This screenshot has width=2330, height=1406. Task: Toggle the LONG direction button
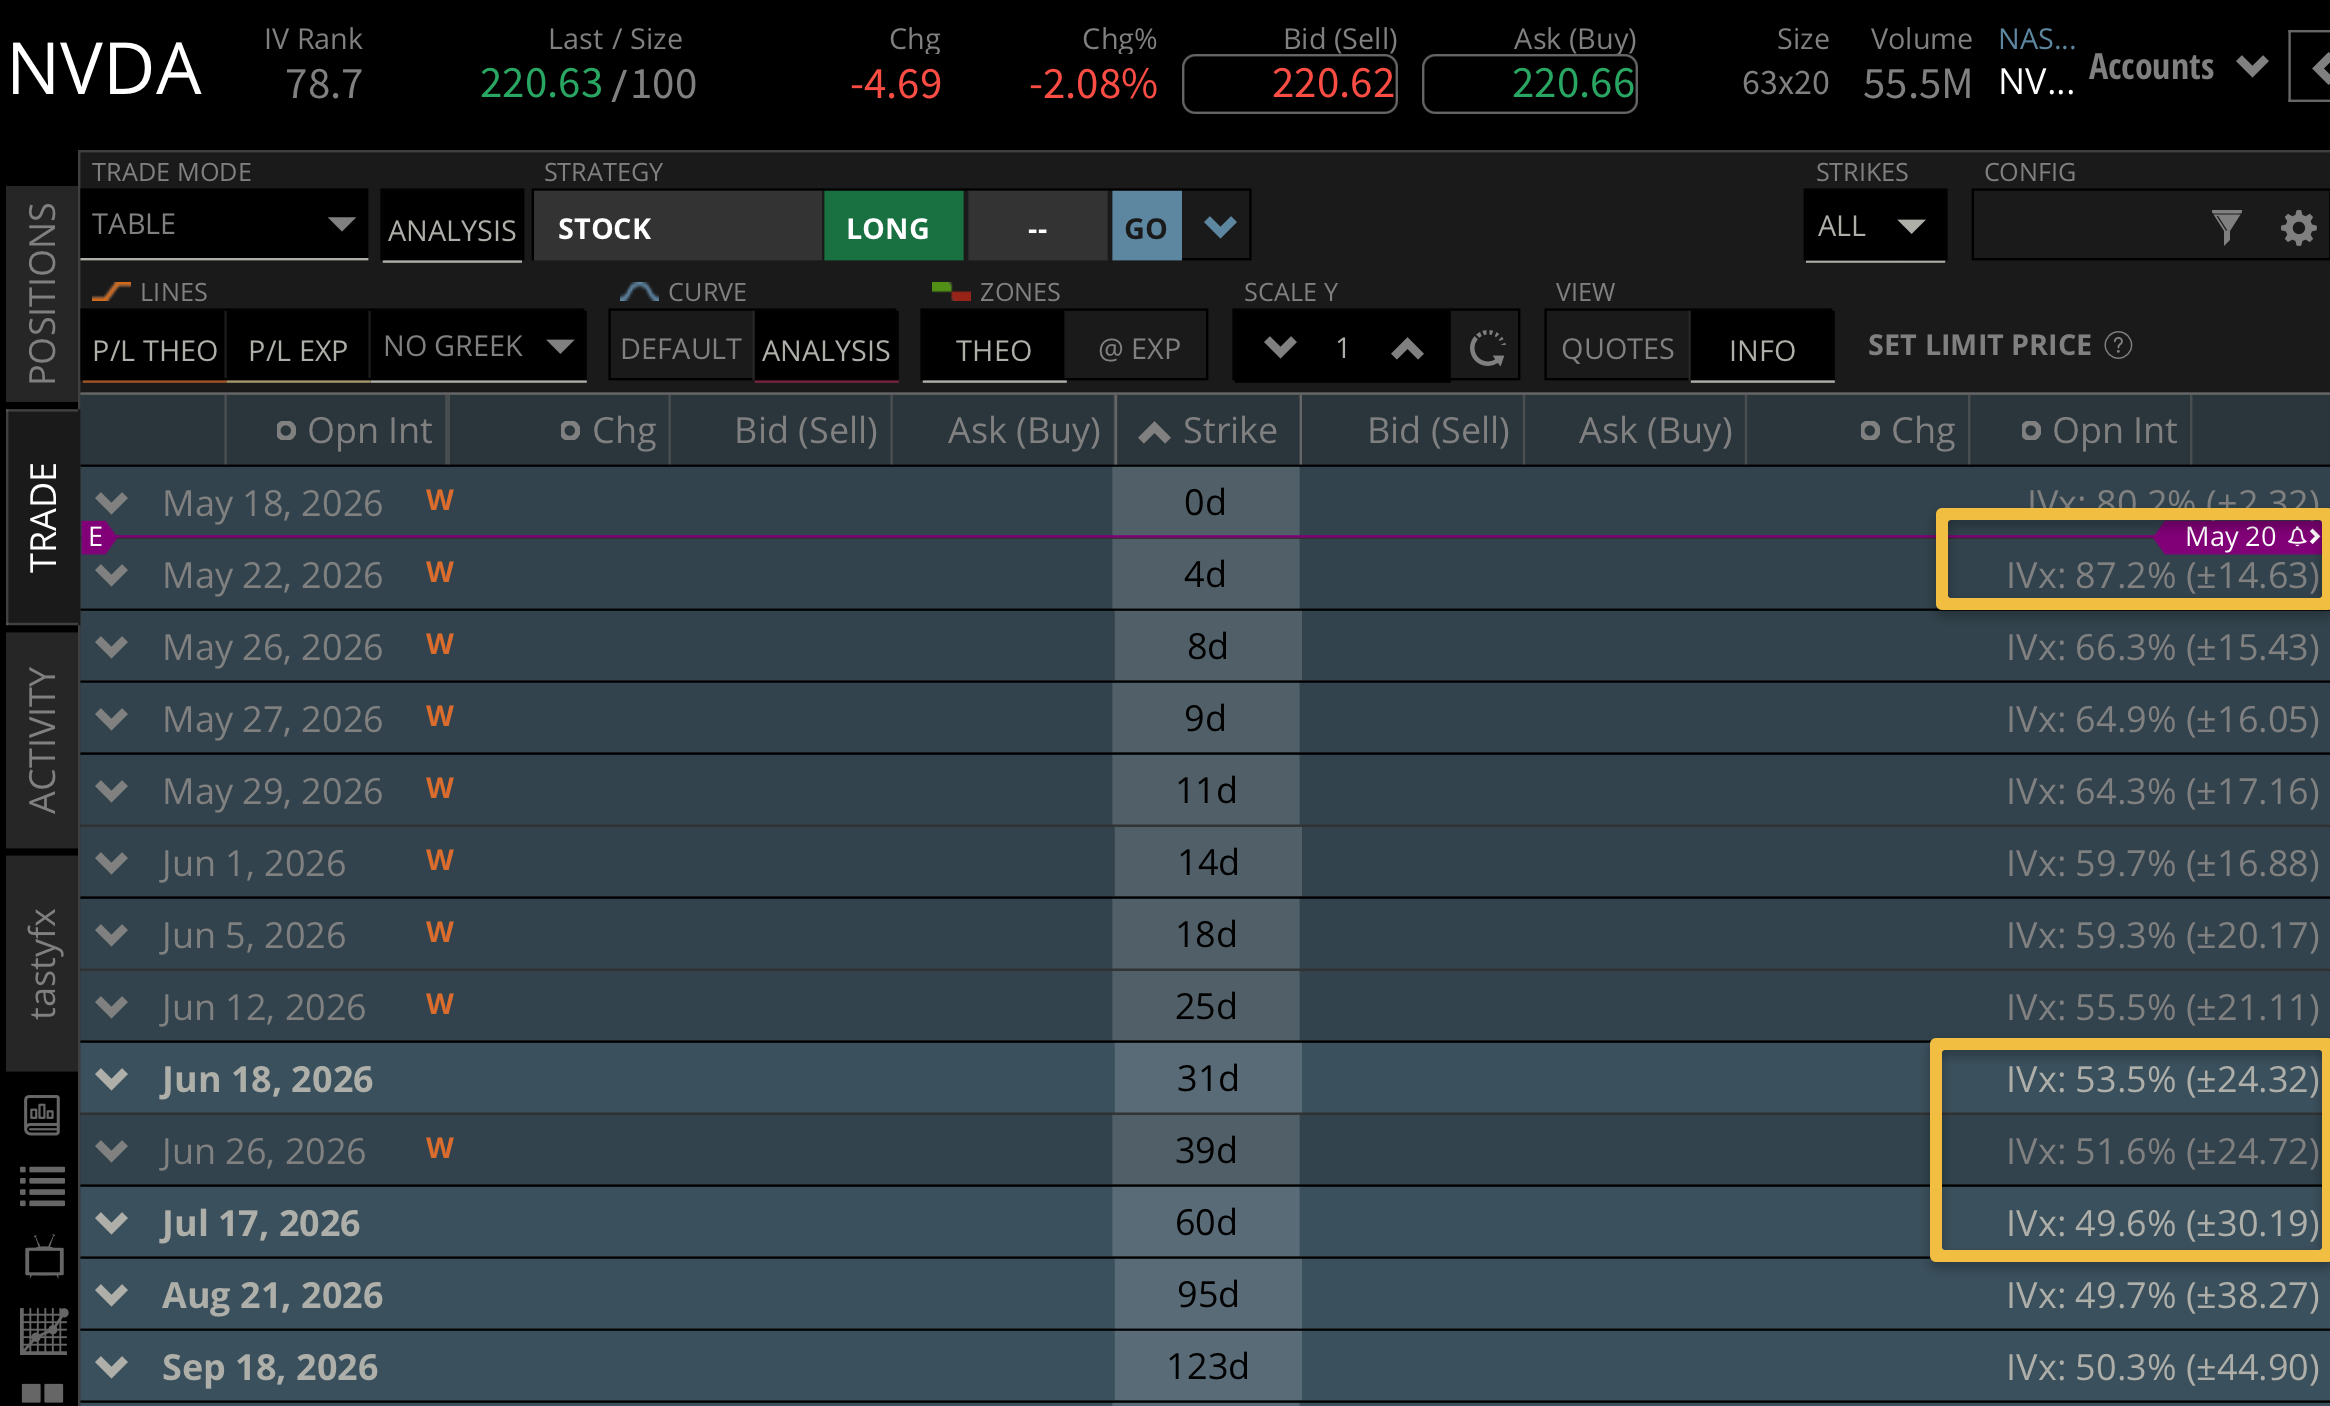[x=893, y=227]
